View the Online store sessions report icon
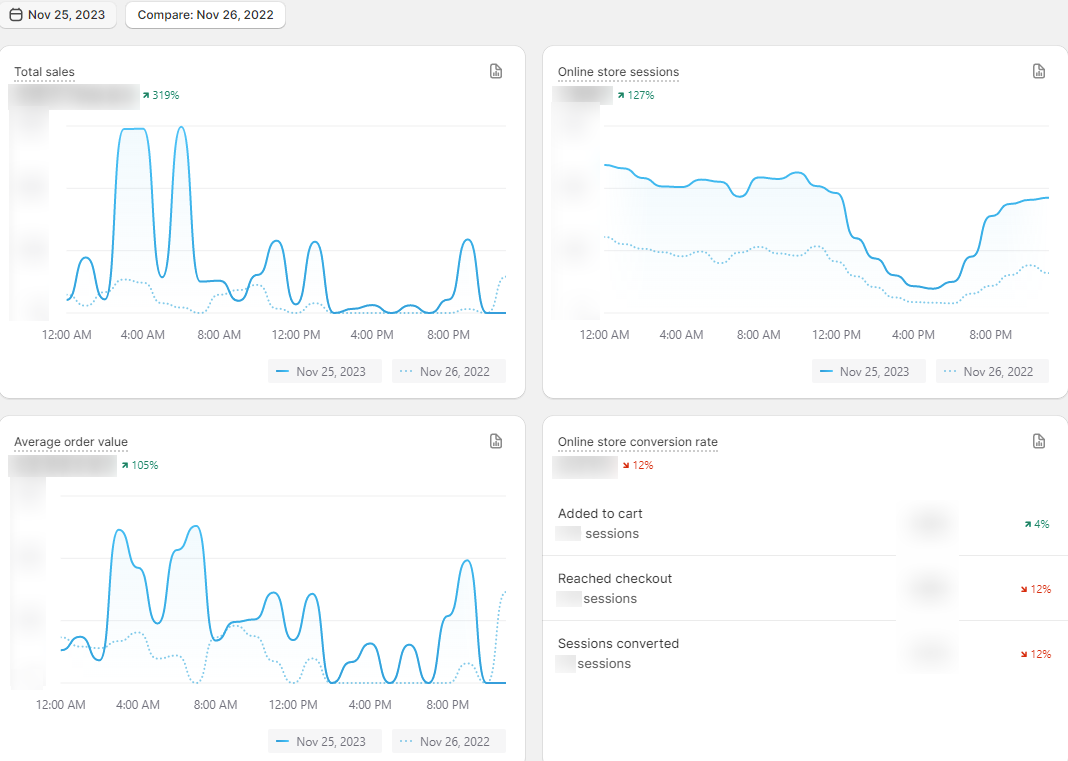The image size is (1068, 761). pyautogui.click(x=1039, y=72)
